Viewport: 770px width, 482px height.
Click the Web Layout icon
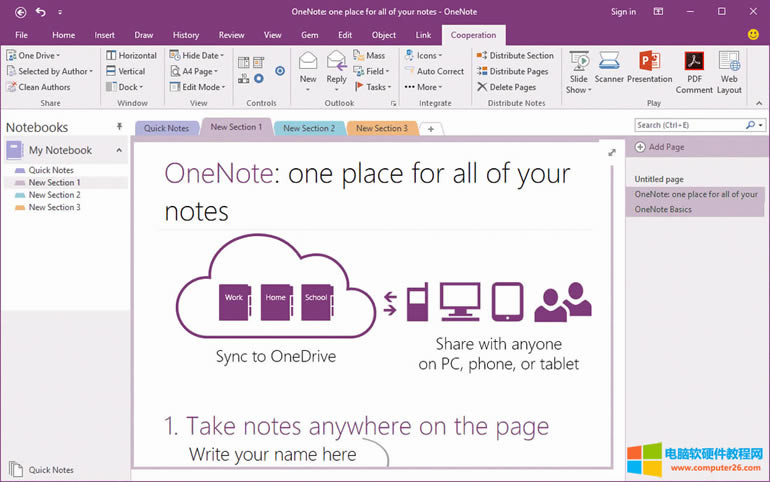[x=729, y=62]
